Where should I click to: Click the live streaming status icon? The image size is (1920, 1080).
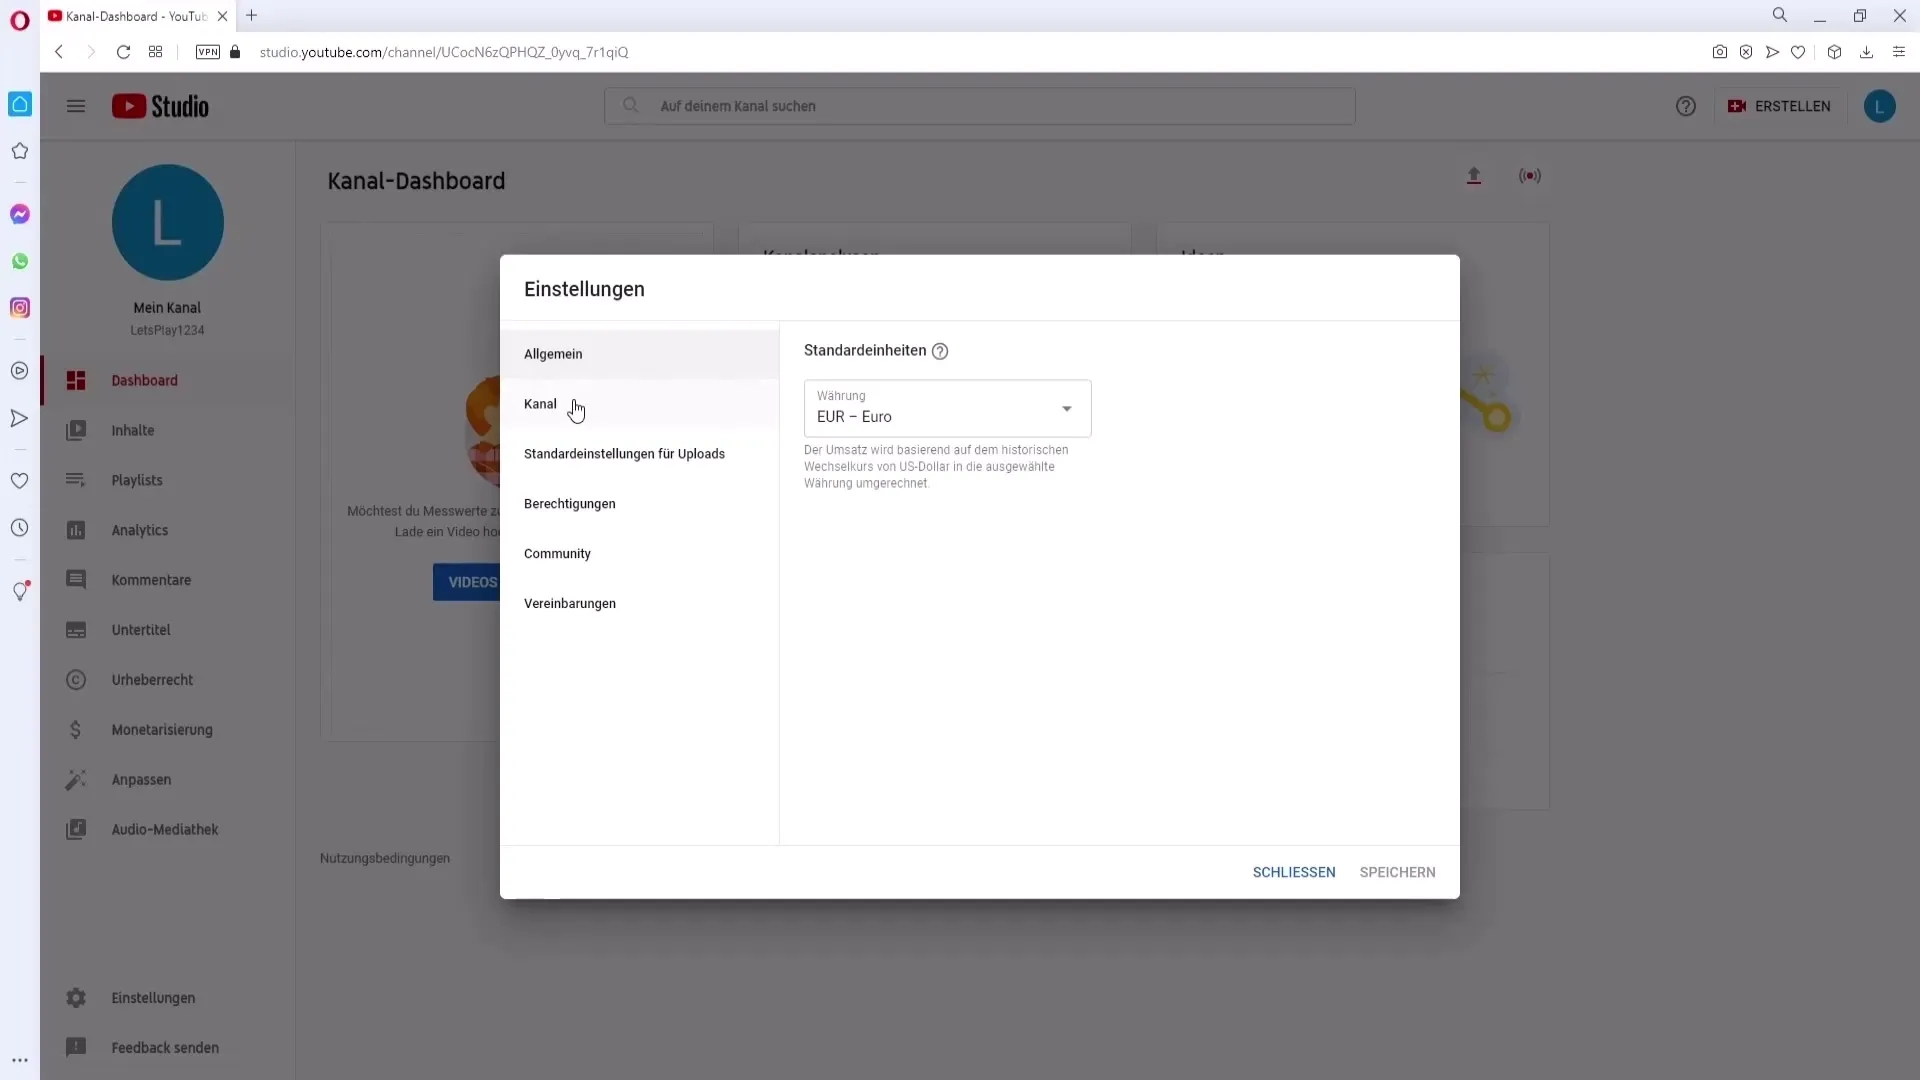coord(1530,175)
